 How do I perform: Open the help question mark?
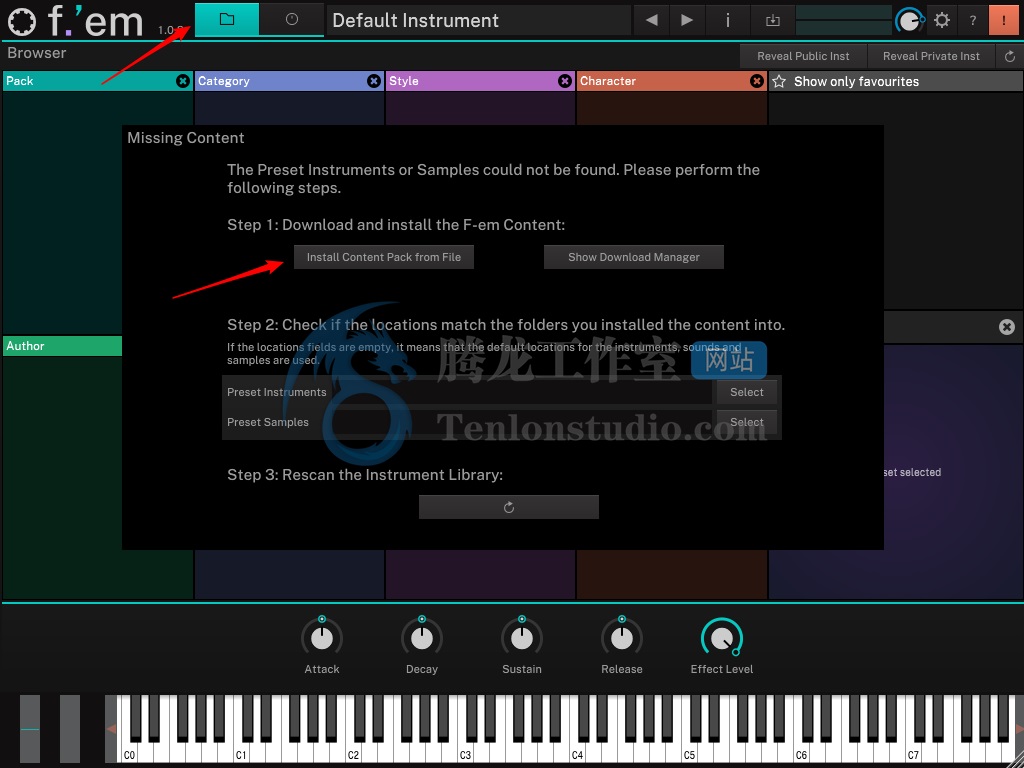pyautogui.click(x=972, y=20)
